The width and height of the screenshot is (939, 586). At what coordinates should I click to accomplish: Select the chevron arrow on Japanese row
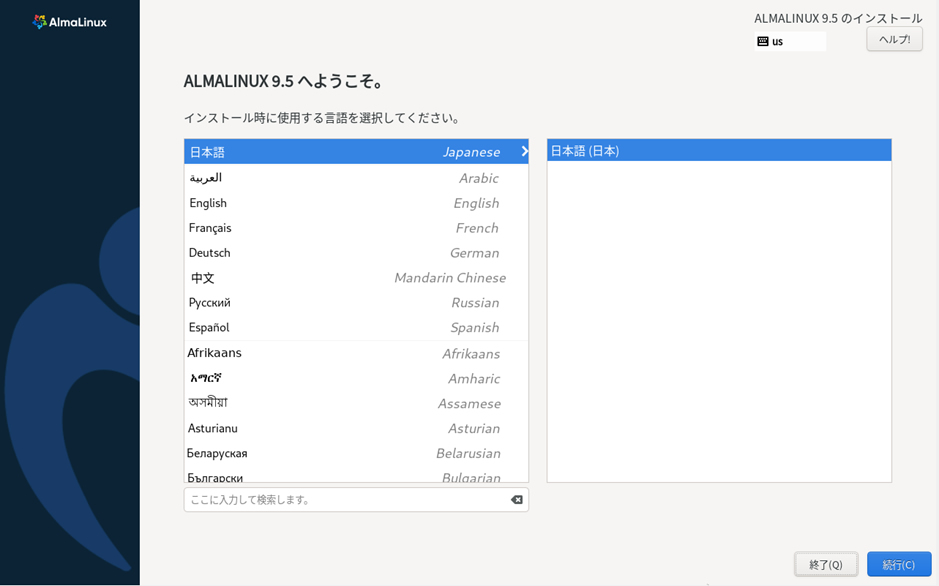[524, 151]
